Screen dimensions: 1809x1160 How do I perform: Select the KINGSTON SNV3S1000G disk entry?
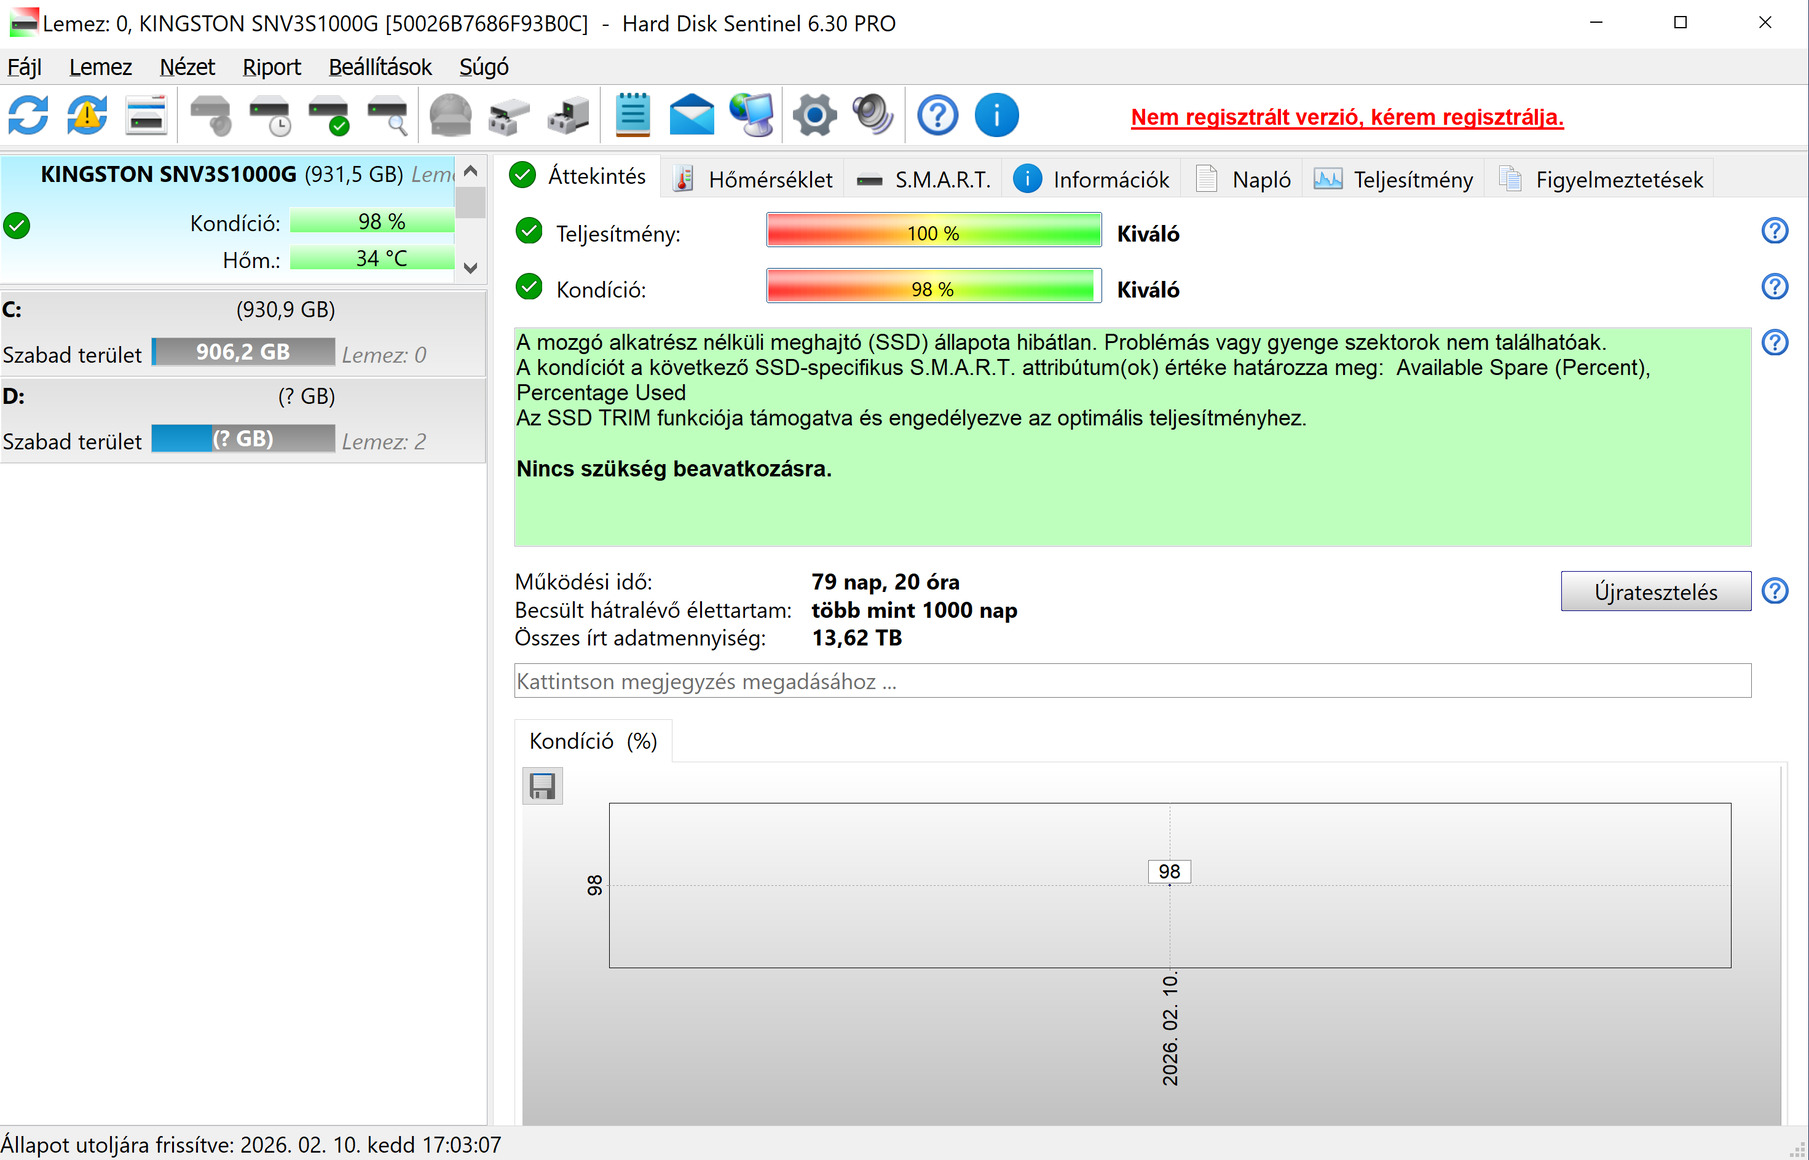coord(228,219)
